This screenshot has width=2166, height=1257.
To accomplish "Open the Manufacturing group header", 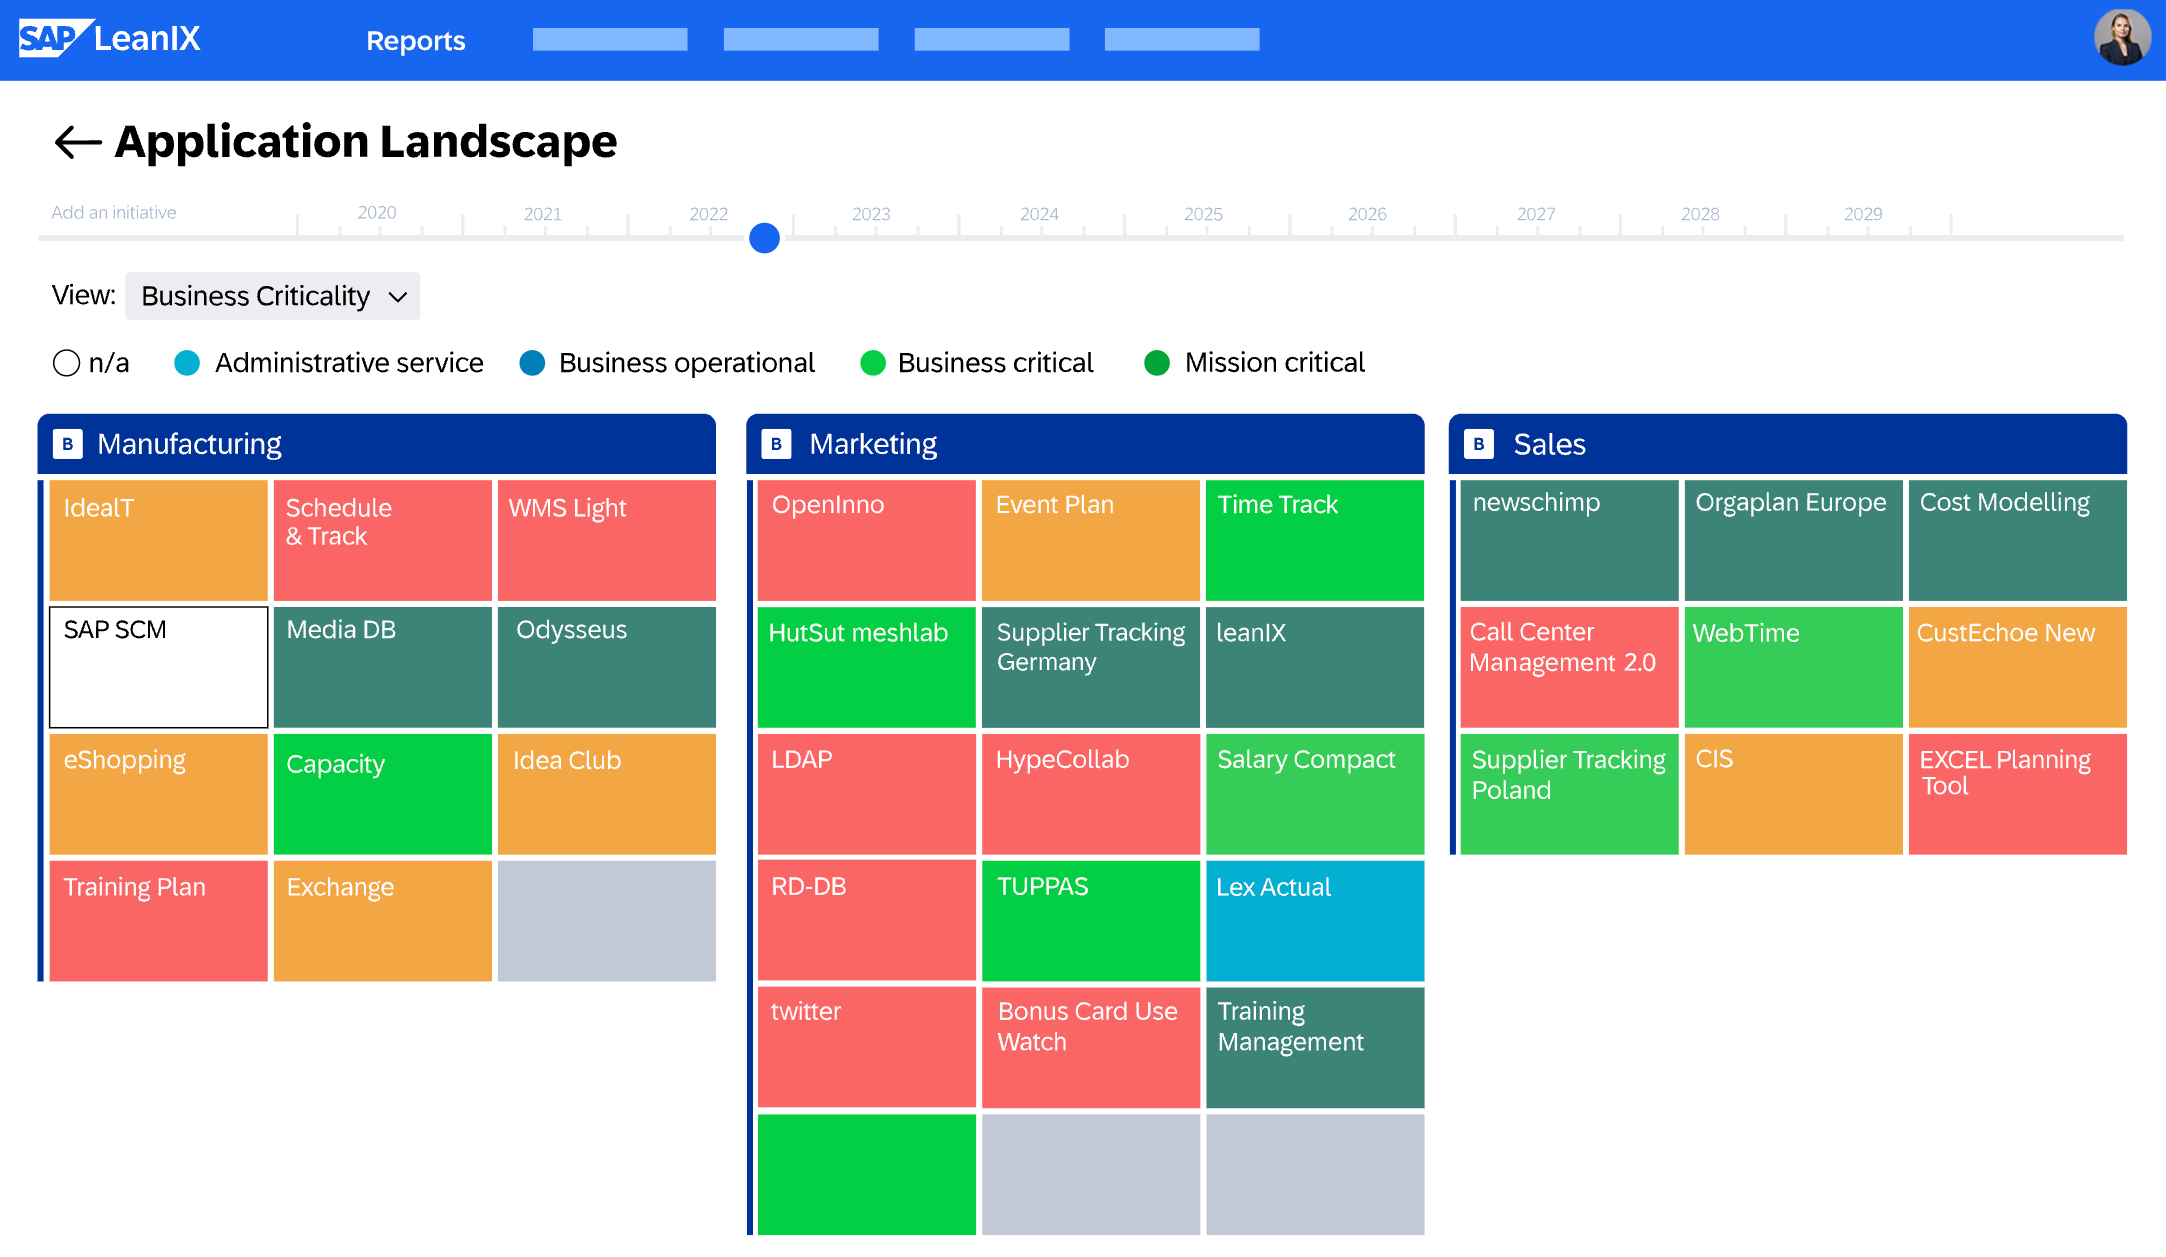I will [x=376, y=444].
